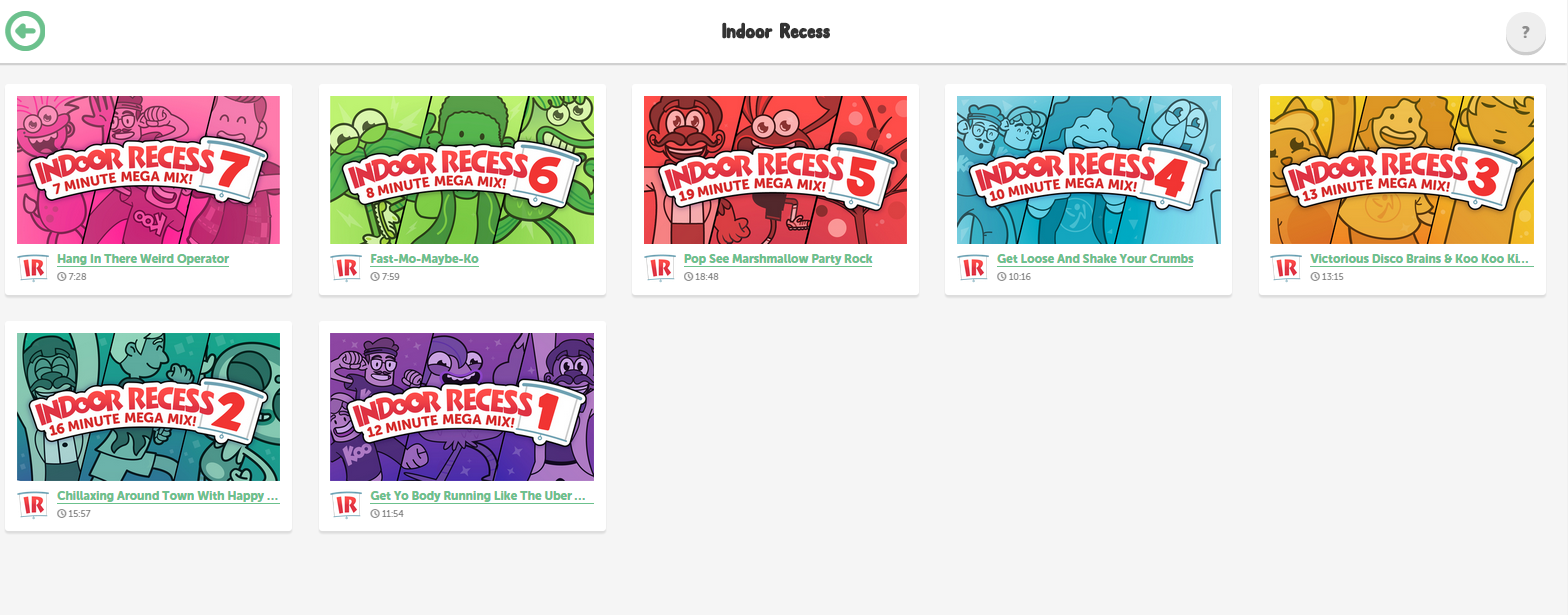Select the Indoor Recess 1 purple thumbnail
This screenshot has width=1568, height=615.
[462, 407]
